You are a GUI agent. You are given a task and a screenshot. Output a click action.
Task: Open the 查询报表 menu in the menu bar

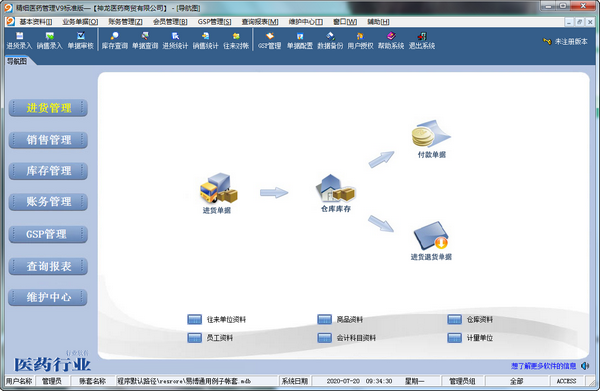260,22
